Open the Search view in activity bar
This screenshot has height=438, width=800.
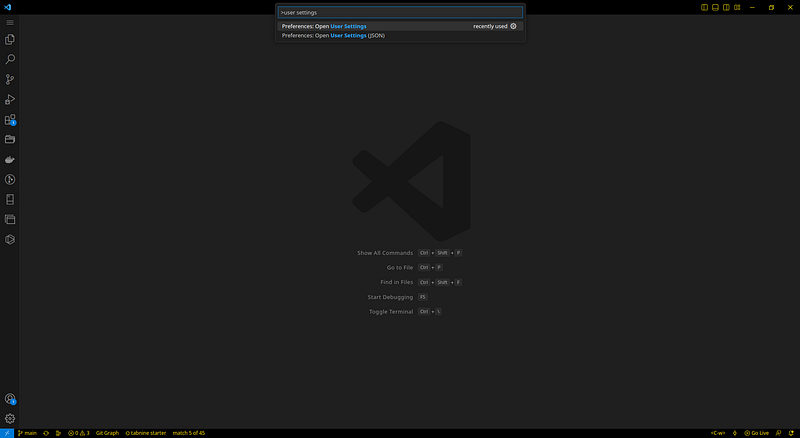(x=10, y=59)
